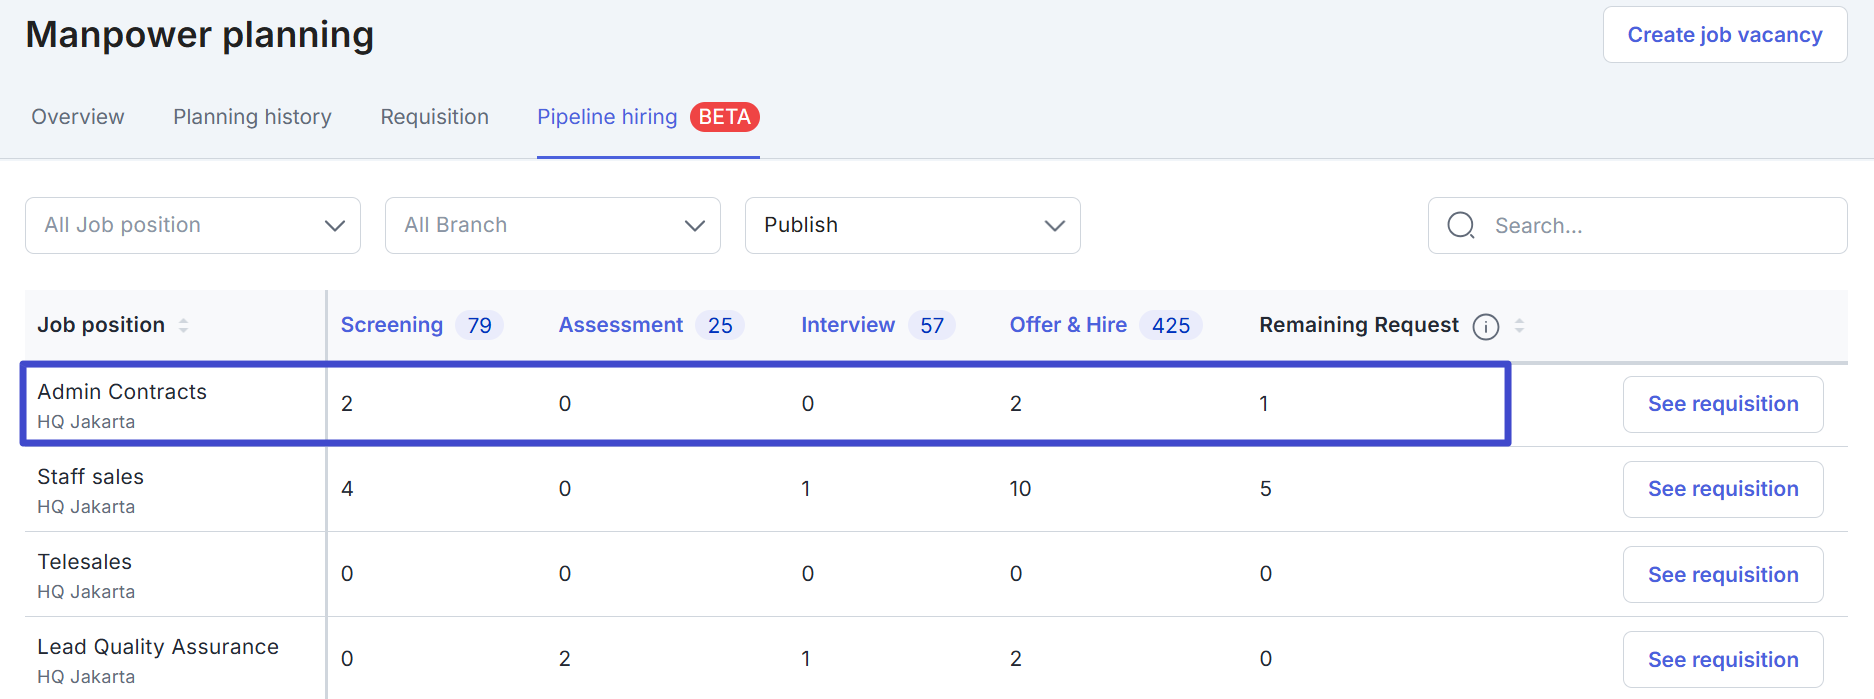
Task: Expand the All Branch dropdown
Action: [x=552, y=225]
